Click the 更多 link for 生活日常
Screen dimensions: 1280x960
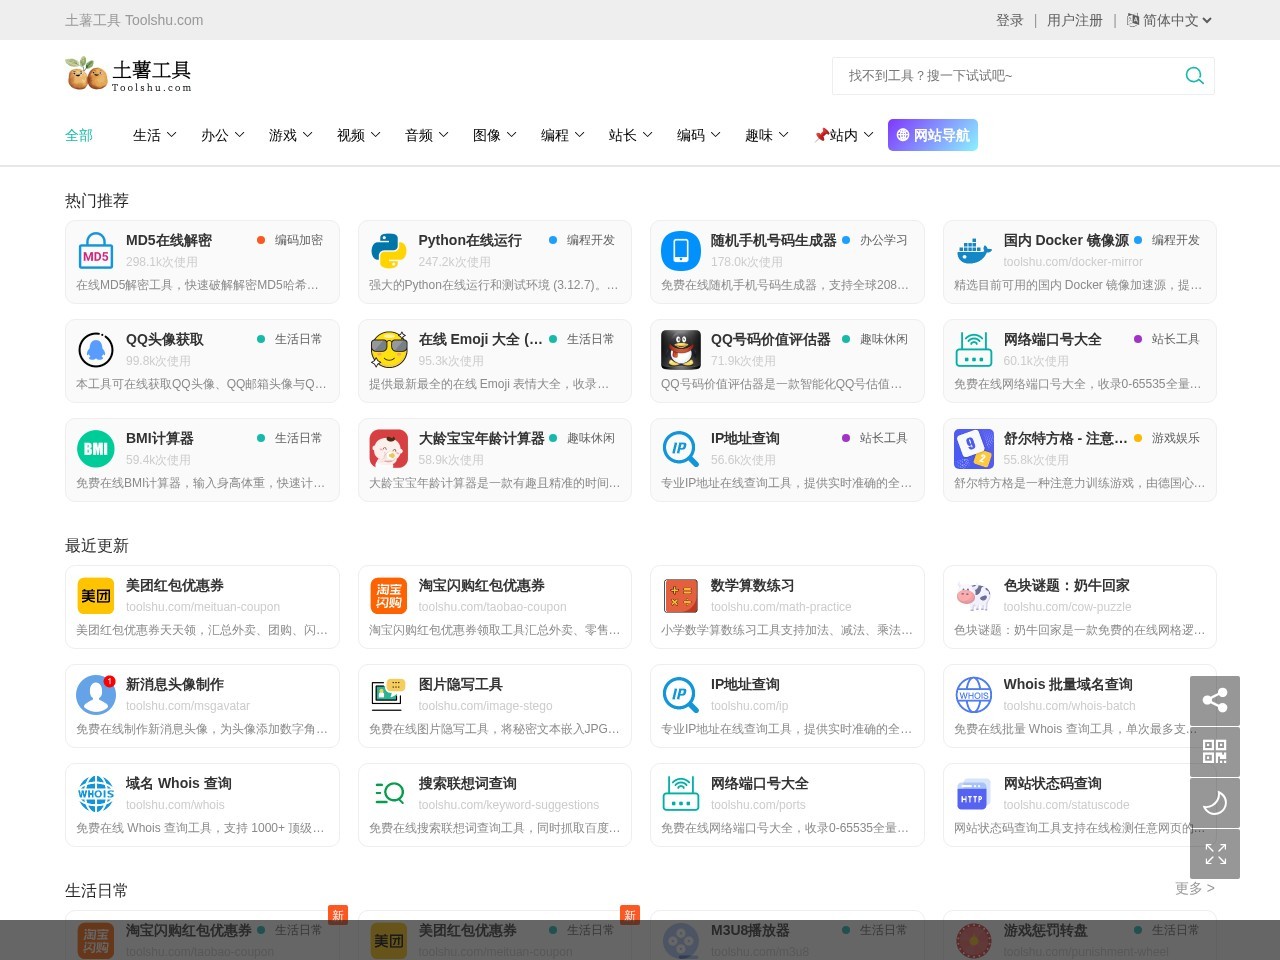point(1195,888)
